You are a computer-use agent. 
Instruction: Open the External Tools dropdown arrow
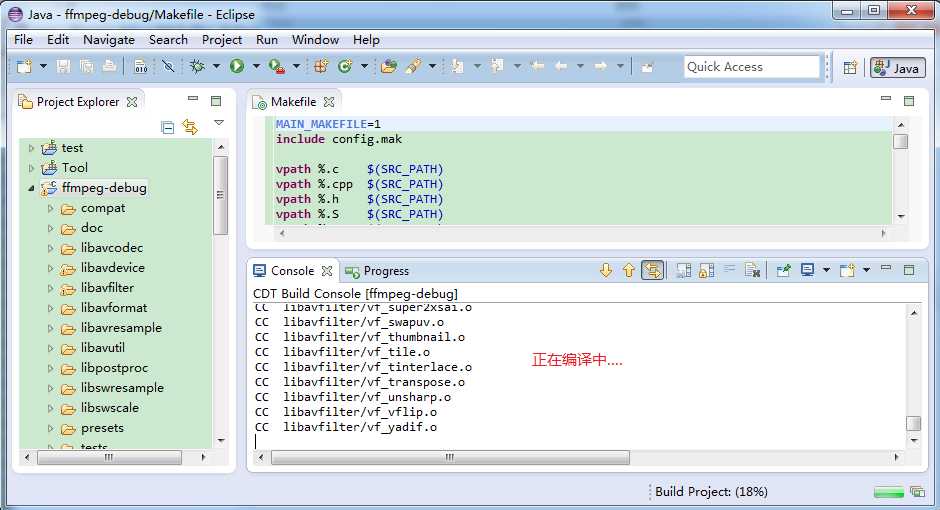tap(296, 67)
